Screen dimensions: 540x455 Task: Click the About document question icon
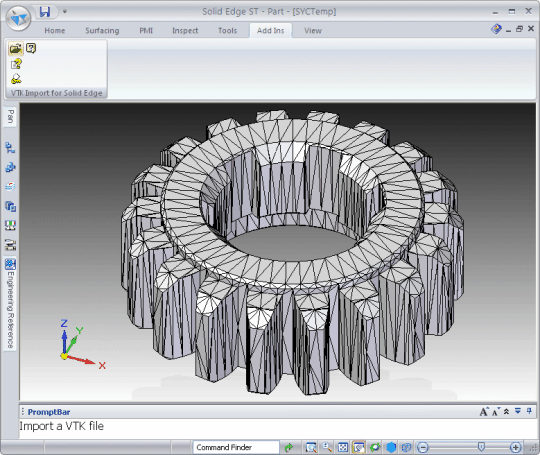16,64
